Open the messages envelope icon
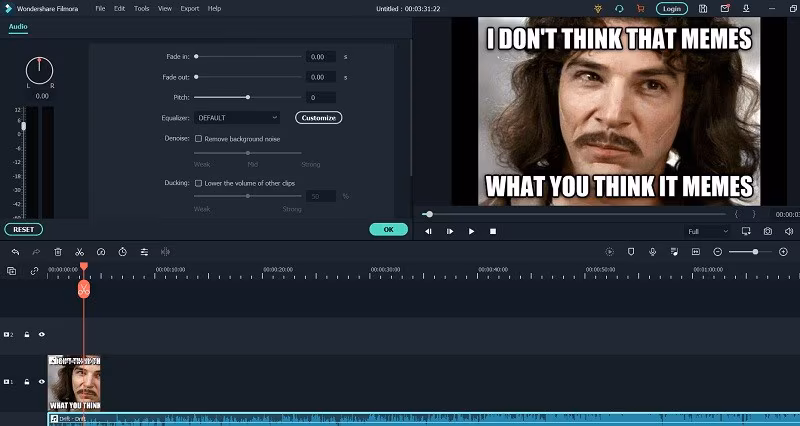This screenshot has height=426, width=800. pyautogui.click(x=724, y=9)
